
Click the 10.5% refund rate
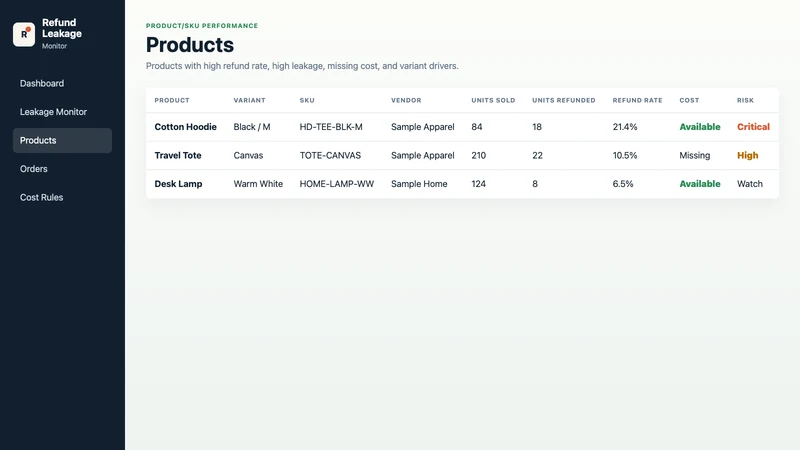(x=625, y=156)
